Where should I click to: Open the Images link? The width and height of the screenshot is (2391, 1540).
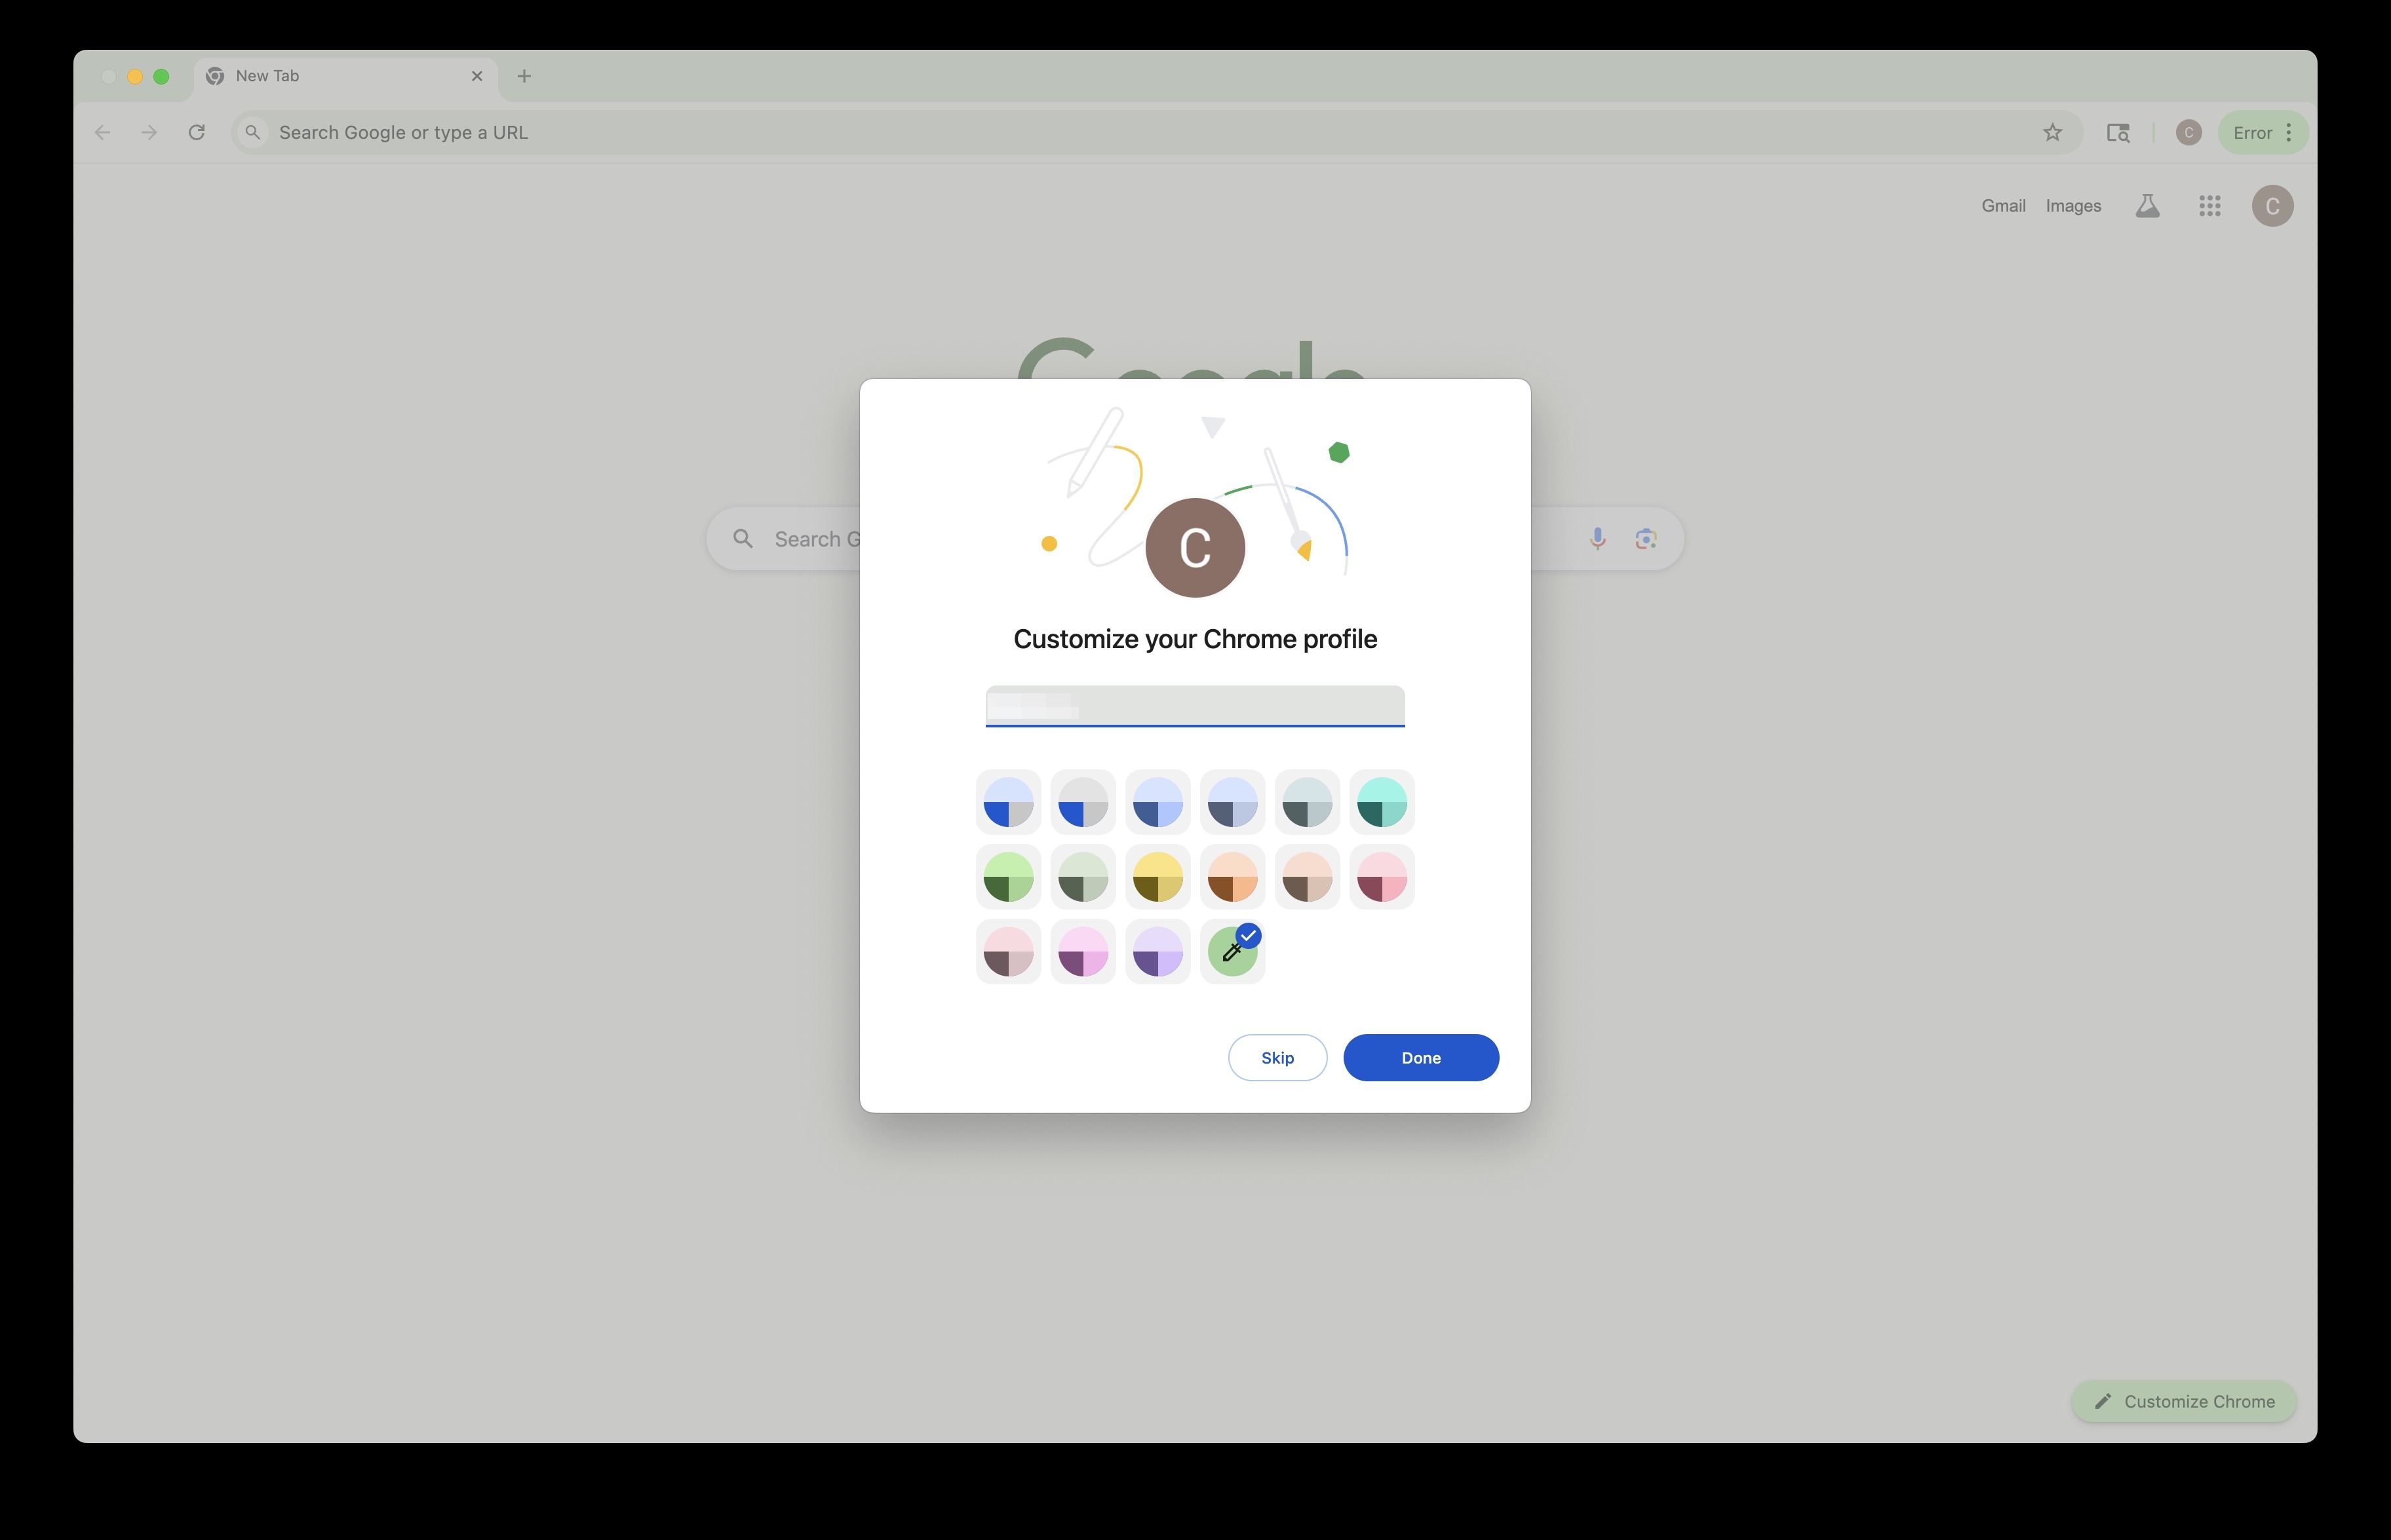[x=2073, y=206]
